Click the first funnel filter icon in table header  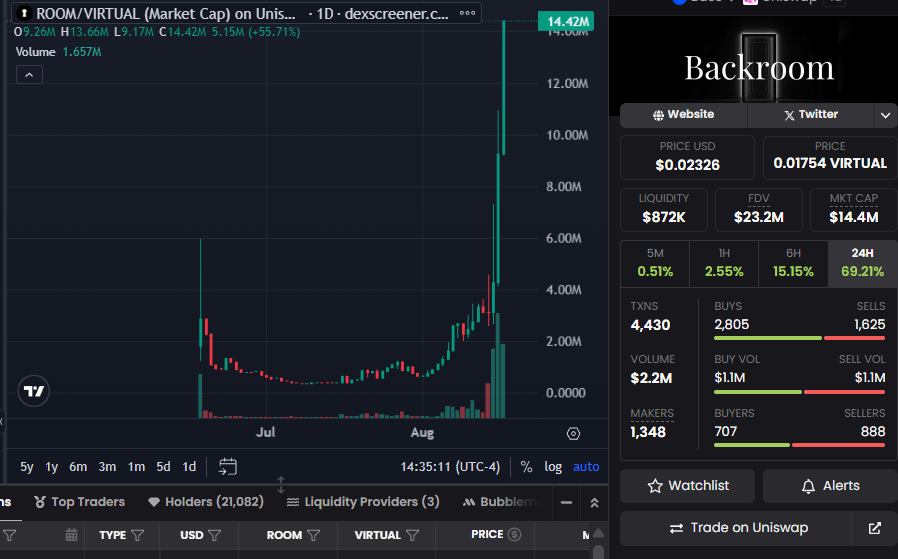tap(10, 535)
